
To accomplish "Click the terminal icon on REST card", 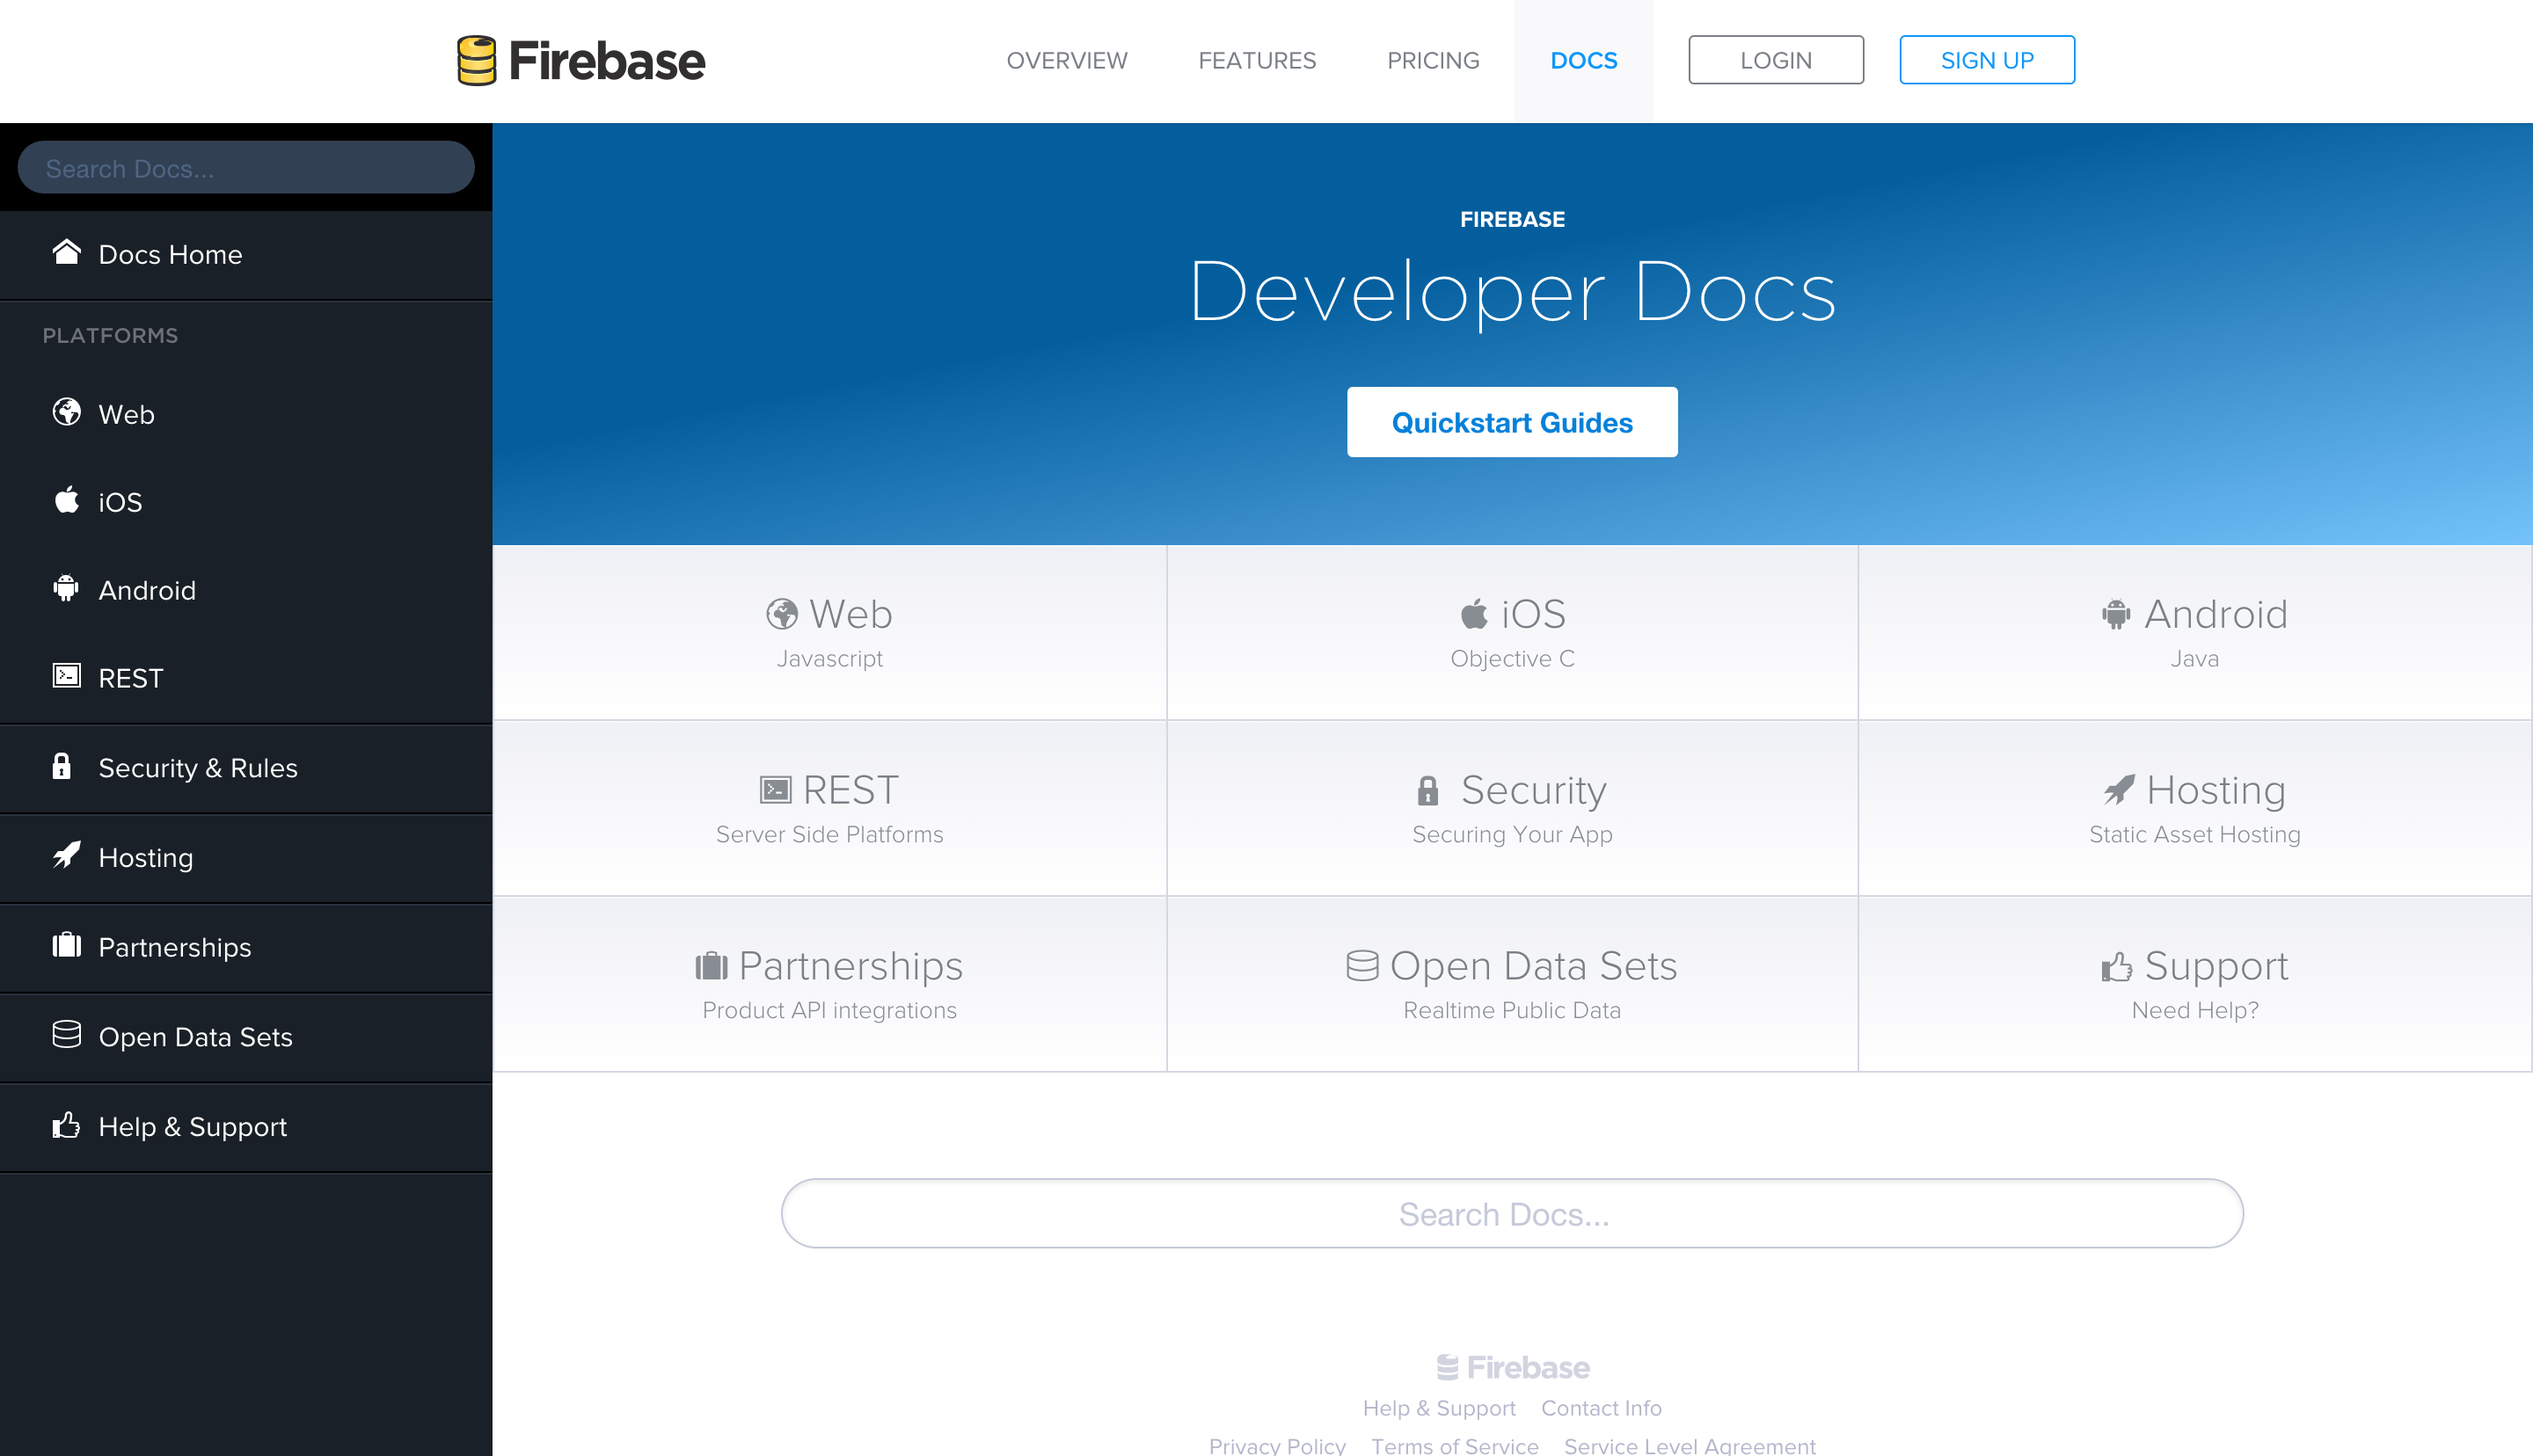I will [776, 790].
